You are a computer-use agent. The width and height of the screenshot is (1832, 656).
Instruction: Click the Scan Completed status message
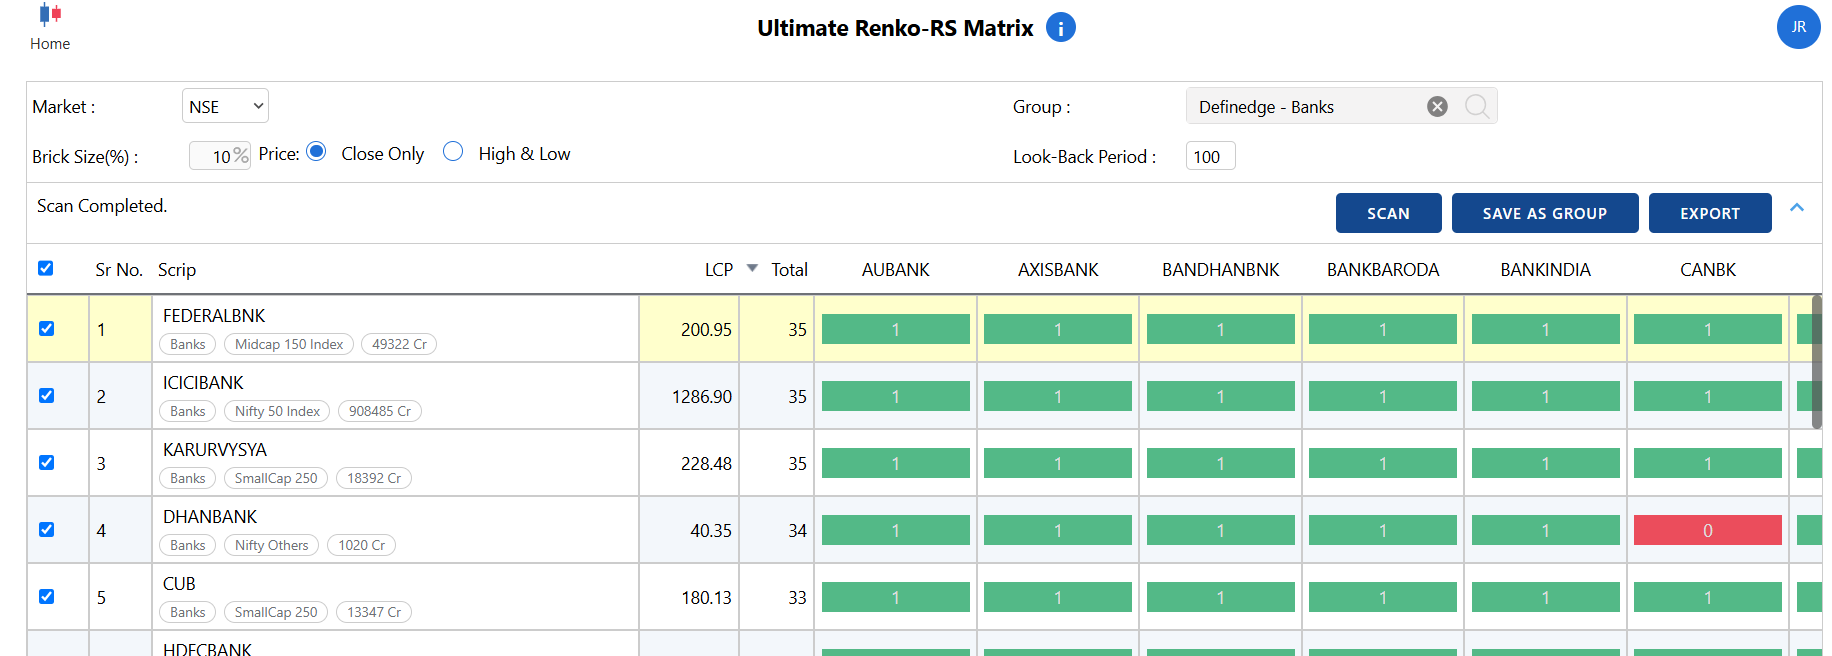coord(102,206)
